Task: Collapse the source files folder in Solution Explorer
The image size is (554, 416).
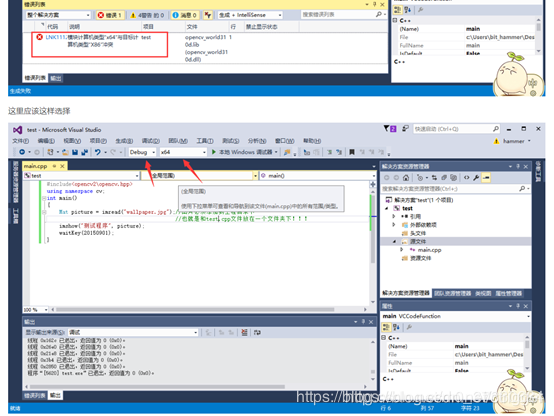Action: (x=394, y=241)
